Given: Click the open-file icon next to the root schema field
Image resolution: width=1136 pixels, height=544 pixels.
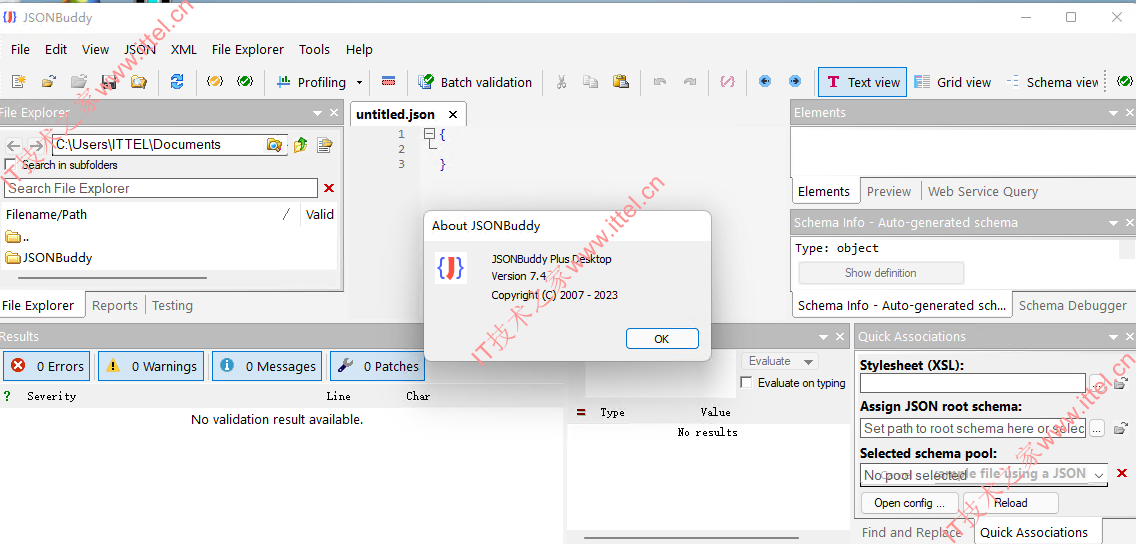Looking at the screenshot, I should (x=1120, y=428).
